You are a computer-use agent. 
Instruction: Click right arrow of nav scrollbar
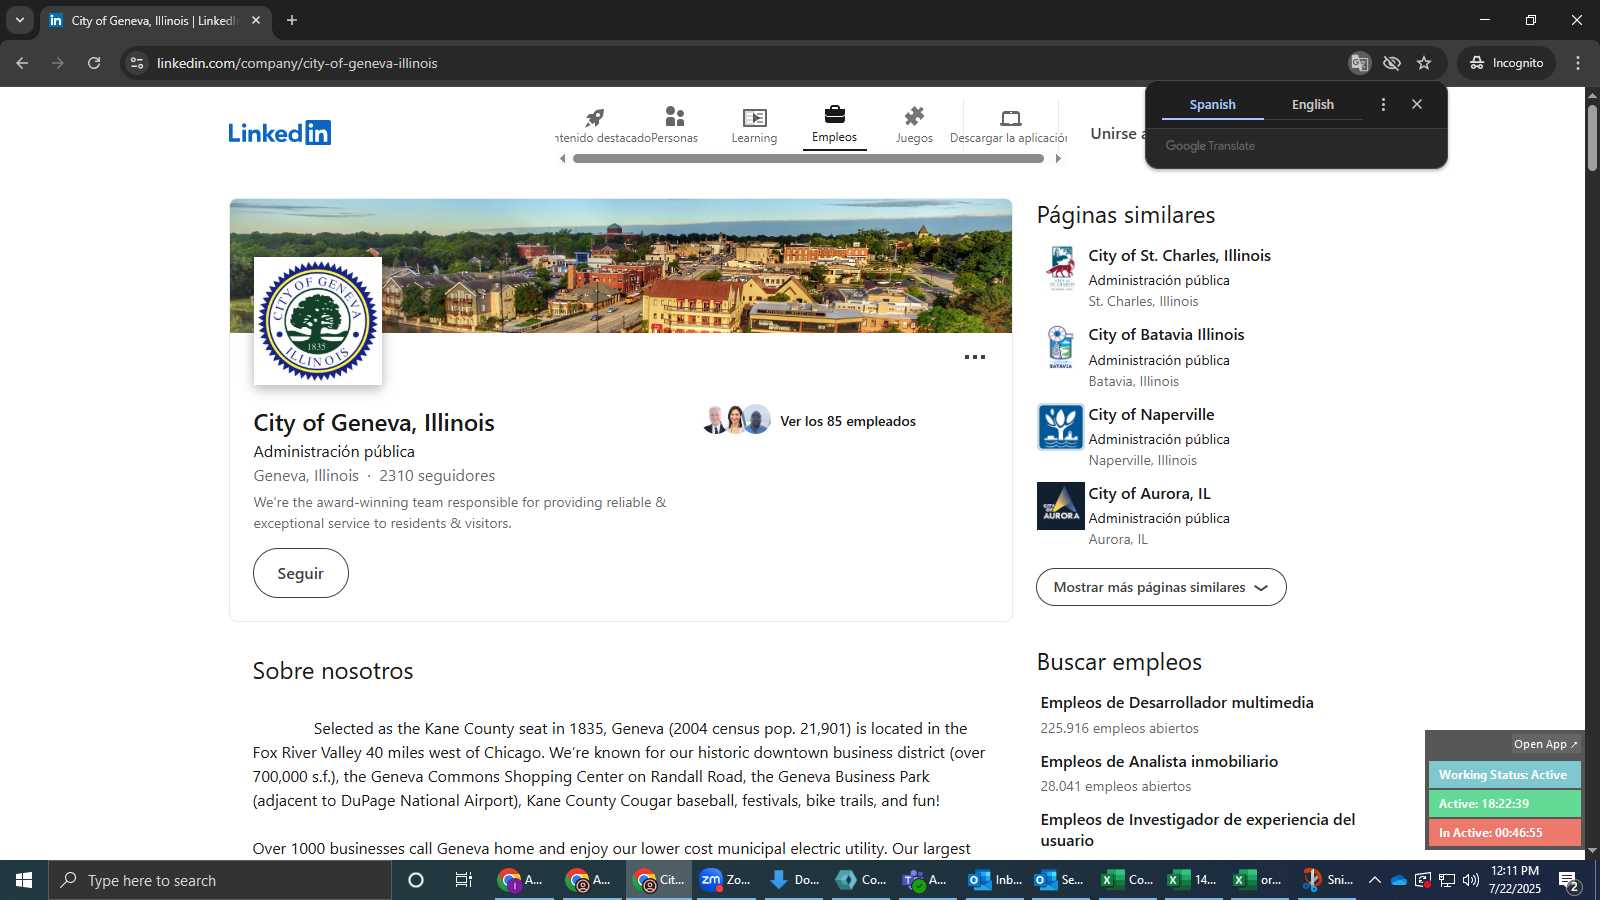pos(1058,158)
